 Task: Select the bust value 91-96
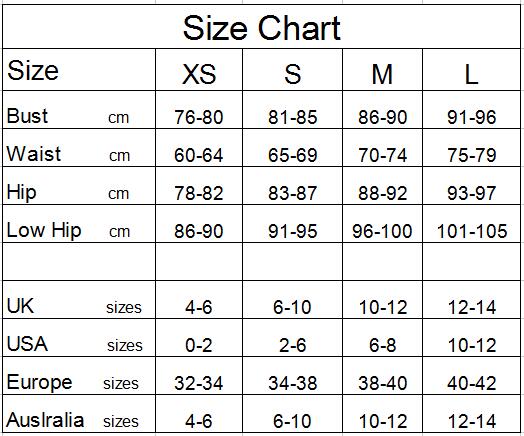[472, 110]
